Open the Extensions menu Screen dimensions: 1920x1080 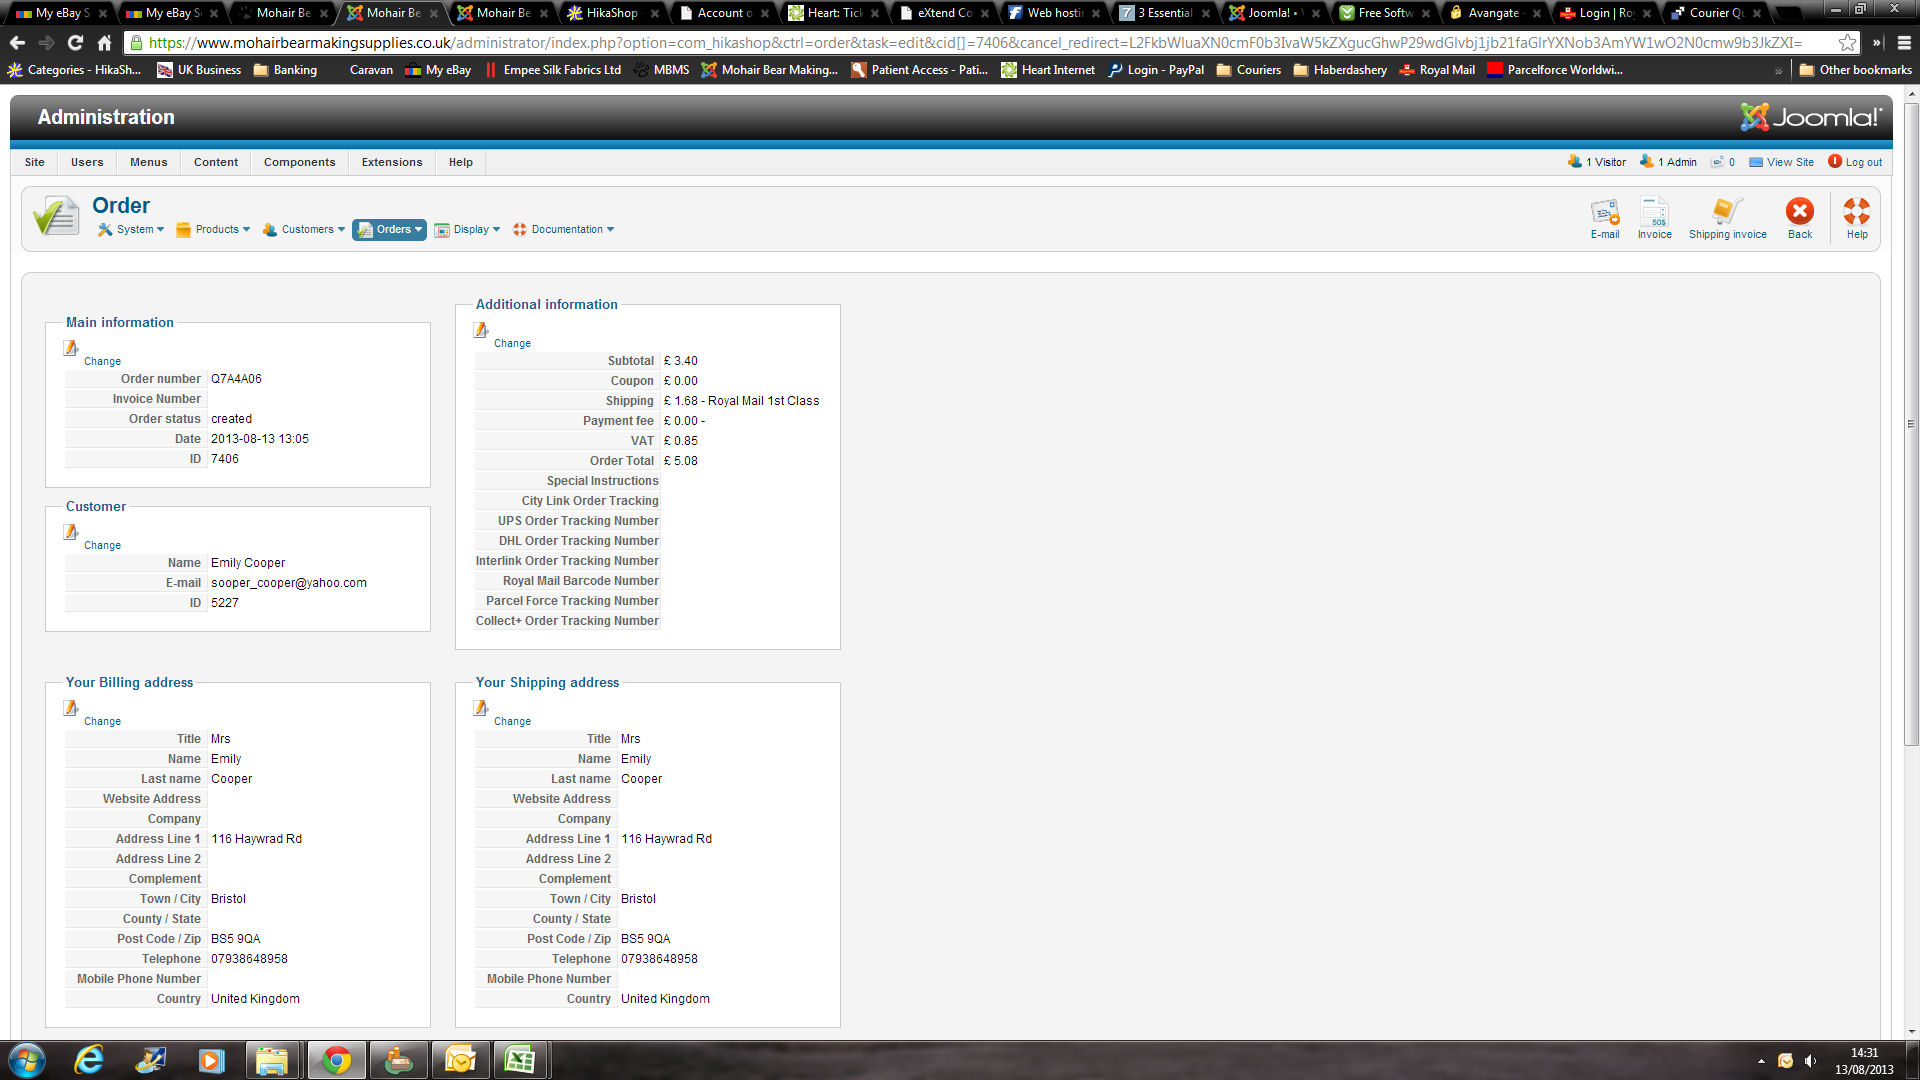(x=392, y=162)
